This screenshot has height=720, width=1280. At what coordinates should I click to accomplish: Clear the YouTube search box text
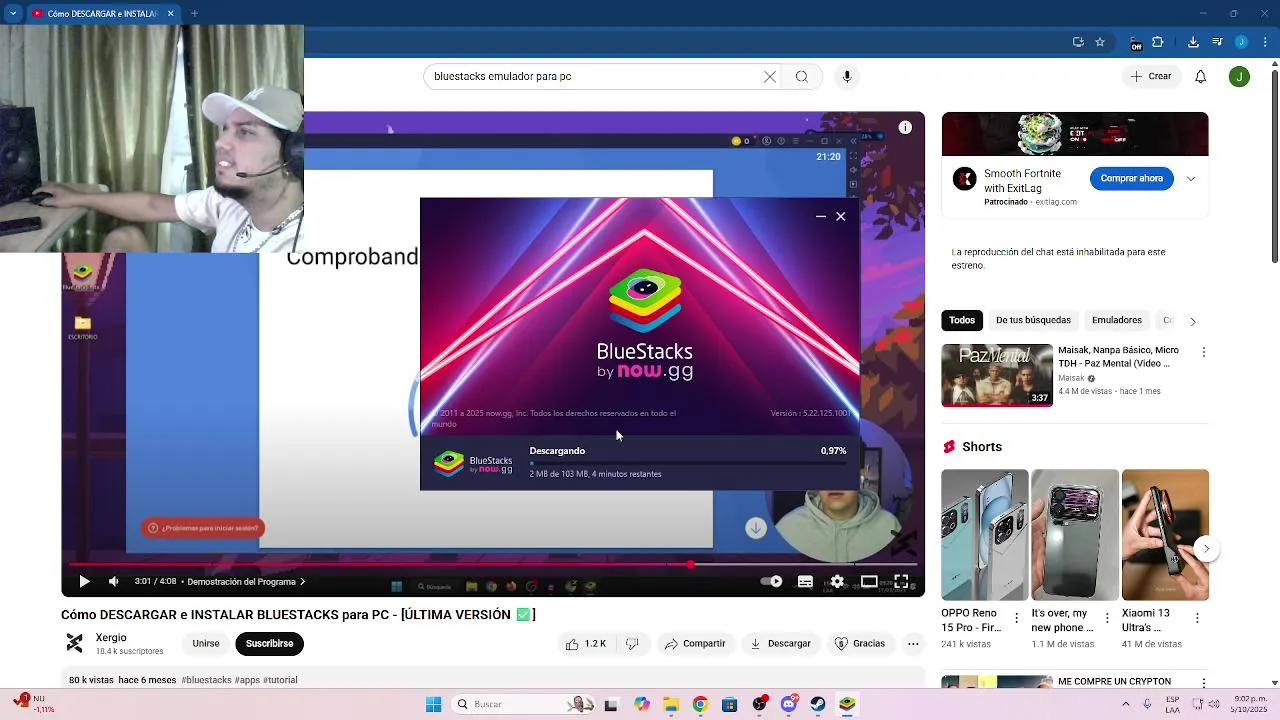[770, 76]
